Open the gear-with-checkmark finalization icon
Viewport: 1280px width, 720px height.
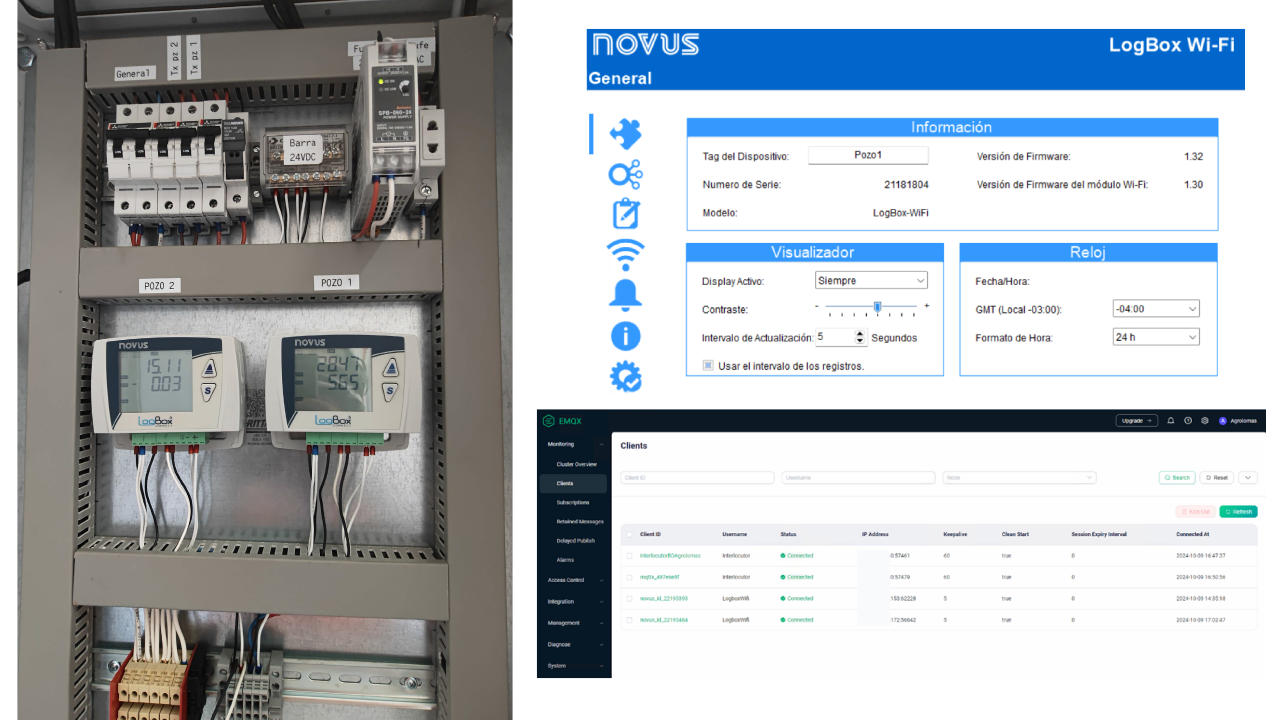(x=626, y=377)
